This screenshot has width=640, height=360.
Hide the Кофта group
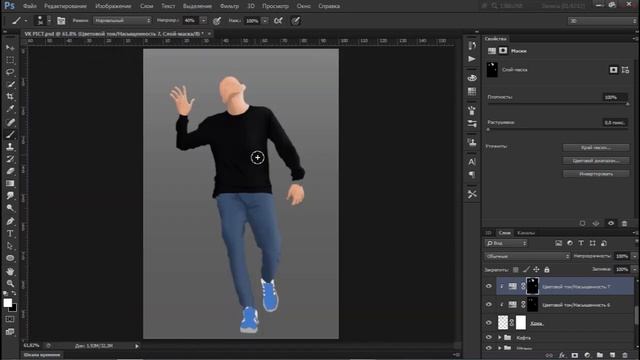pos(489,338)
